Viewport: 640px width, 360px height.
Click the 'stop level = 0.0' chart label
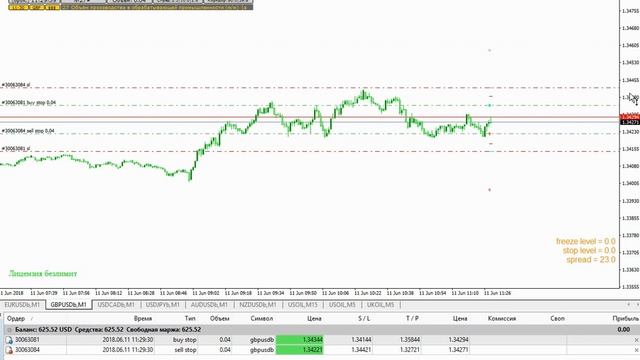[x=589, y=251]
